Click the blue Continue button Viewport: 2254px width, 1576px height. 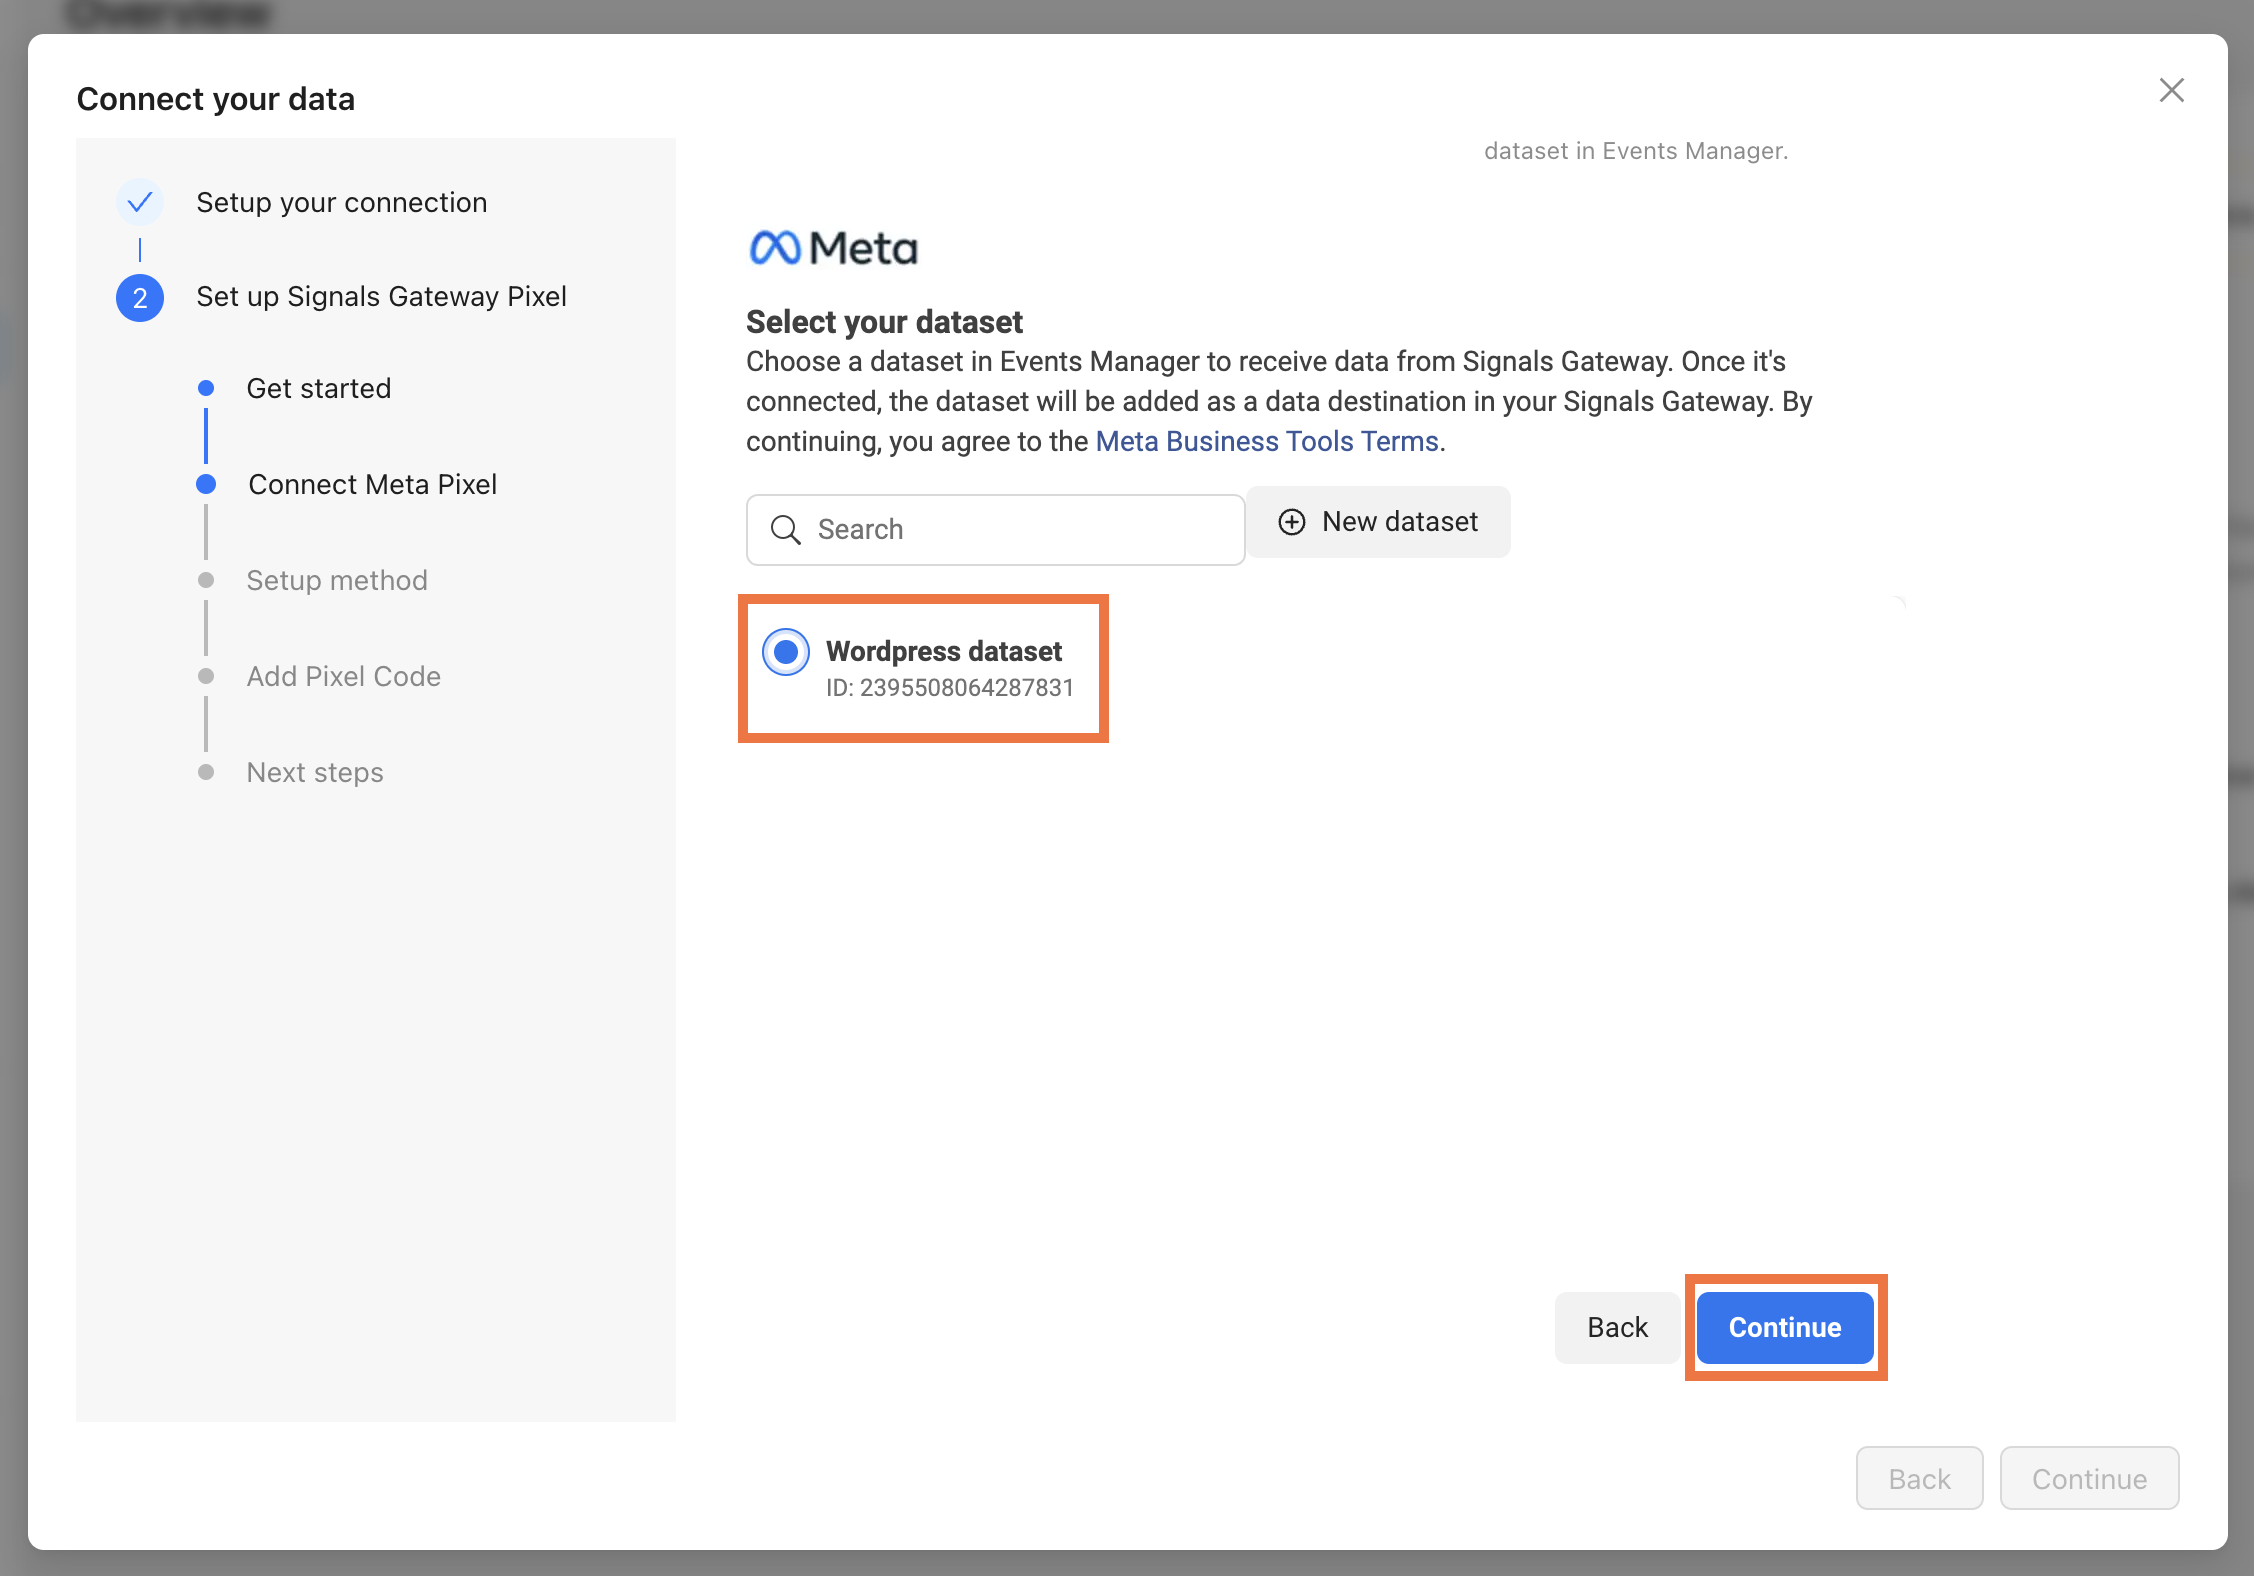coord(1785,1327)
